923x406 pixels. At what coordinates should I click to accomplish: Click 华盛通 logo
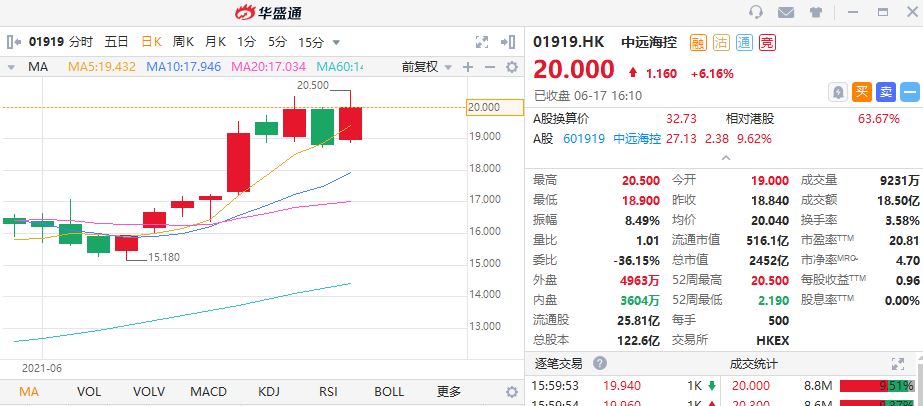pyautogui.click(x=268, y=12)
